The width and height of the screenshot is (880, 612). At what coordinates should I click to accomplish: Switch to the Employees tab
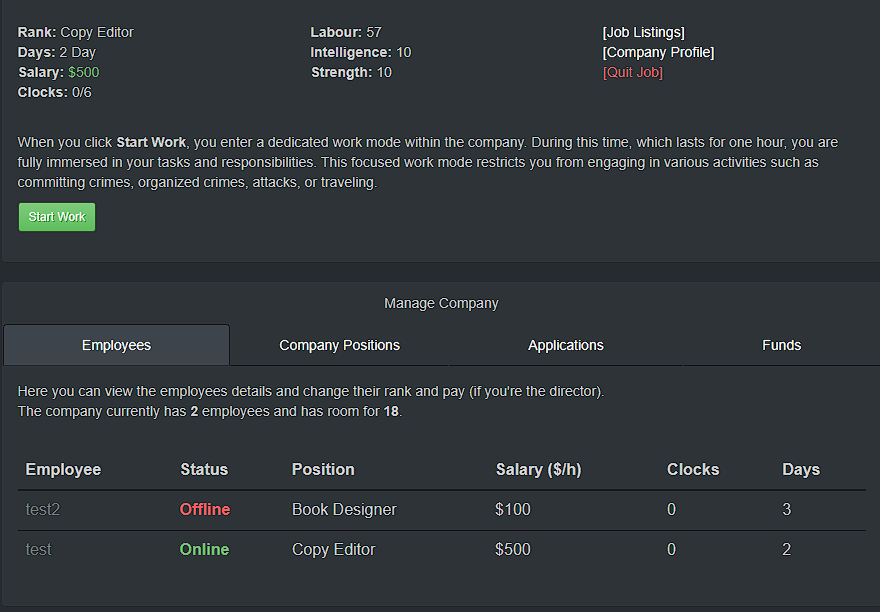[116, 345]
